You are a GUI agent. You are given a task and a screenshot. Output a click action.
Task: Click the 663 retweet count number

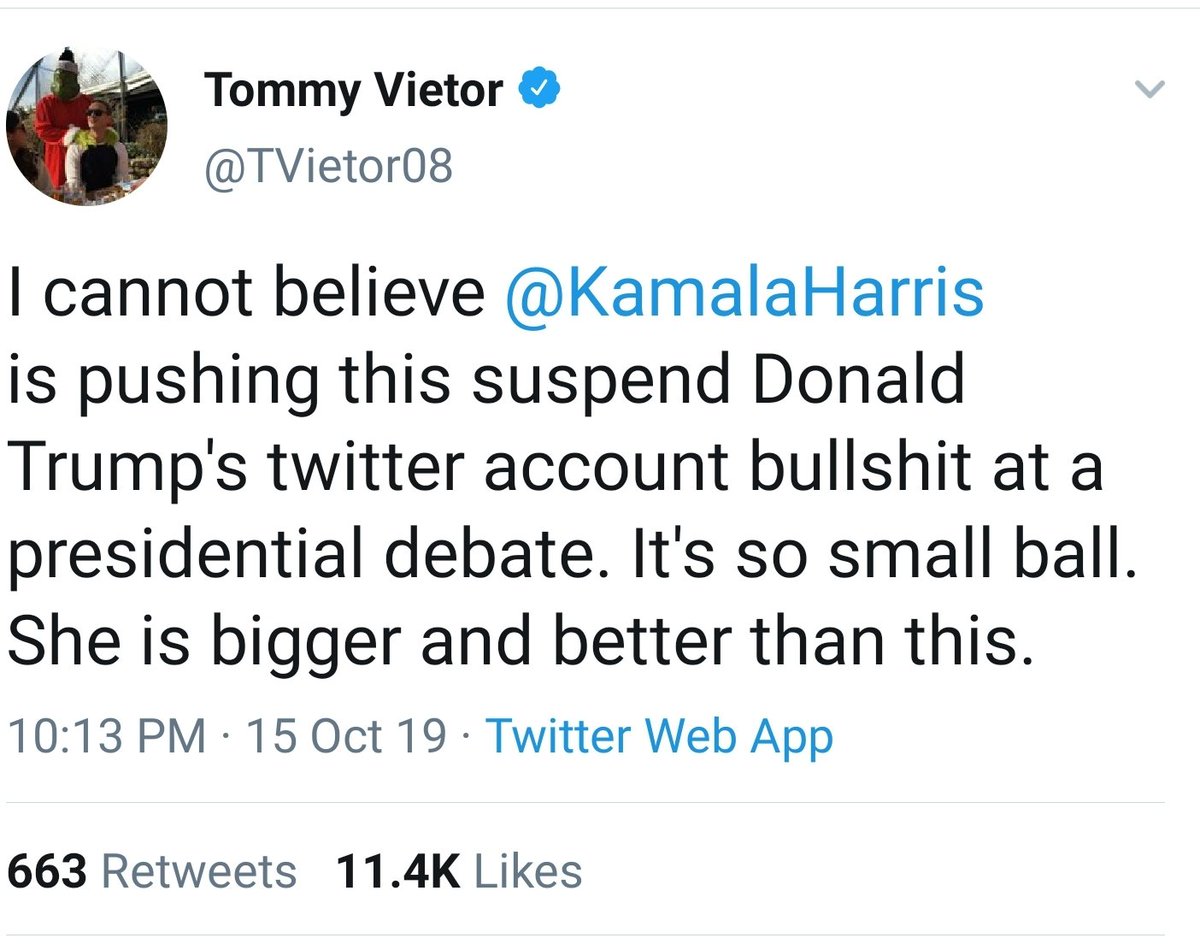(x=47, y=871)
